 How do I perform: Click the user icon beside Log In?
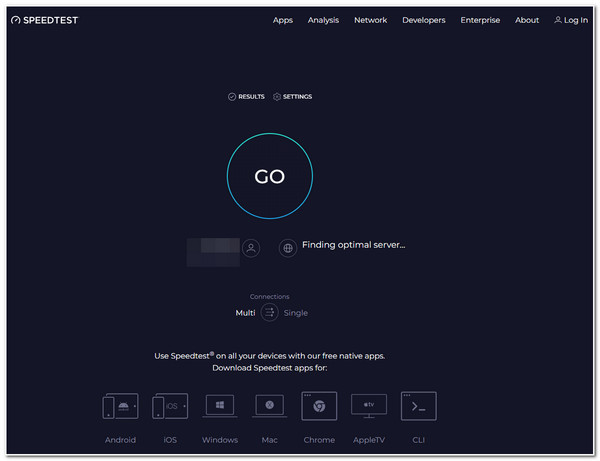pos(558,20)
